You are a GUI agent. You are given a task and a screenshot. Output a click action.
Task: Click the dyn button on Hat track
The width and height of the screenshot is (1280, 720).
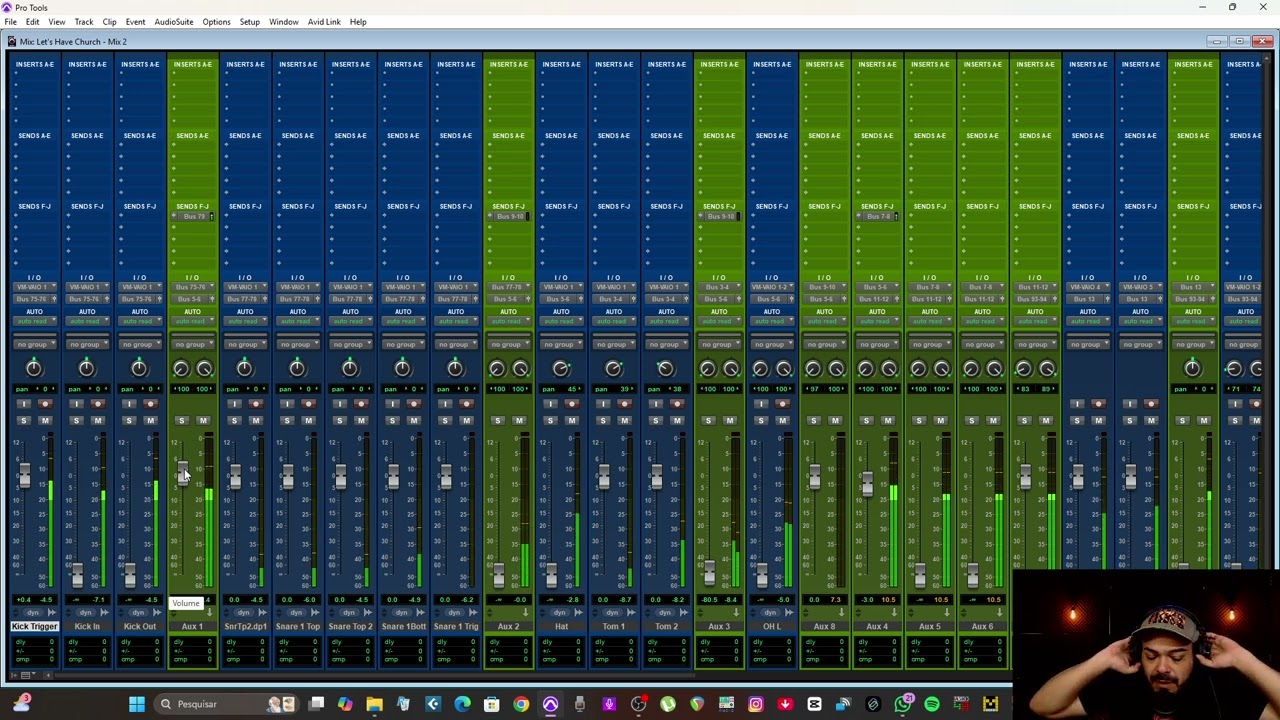561,613
